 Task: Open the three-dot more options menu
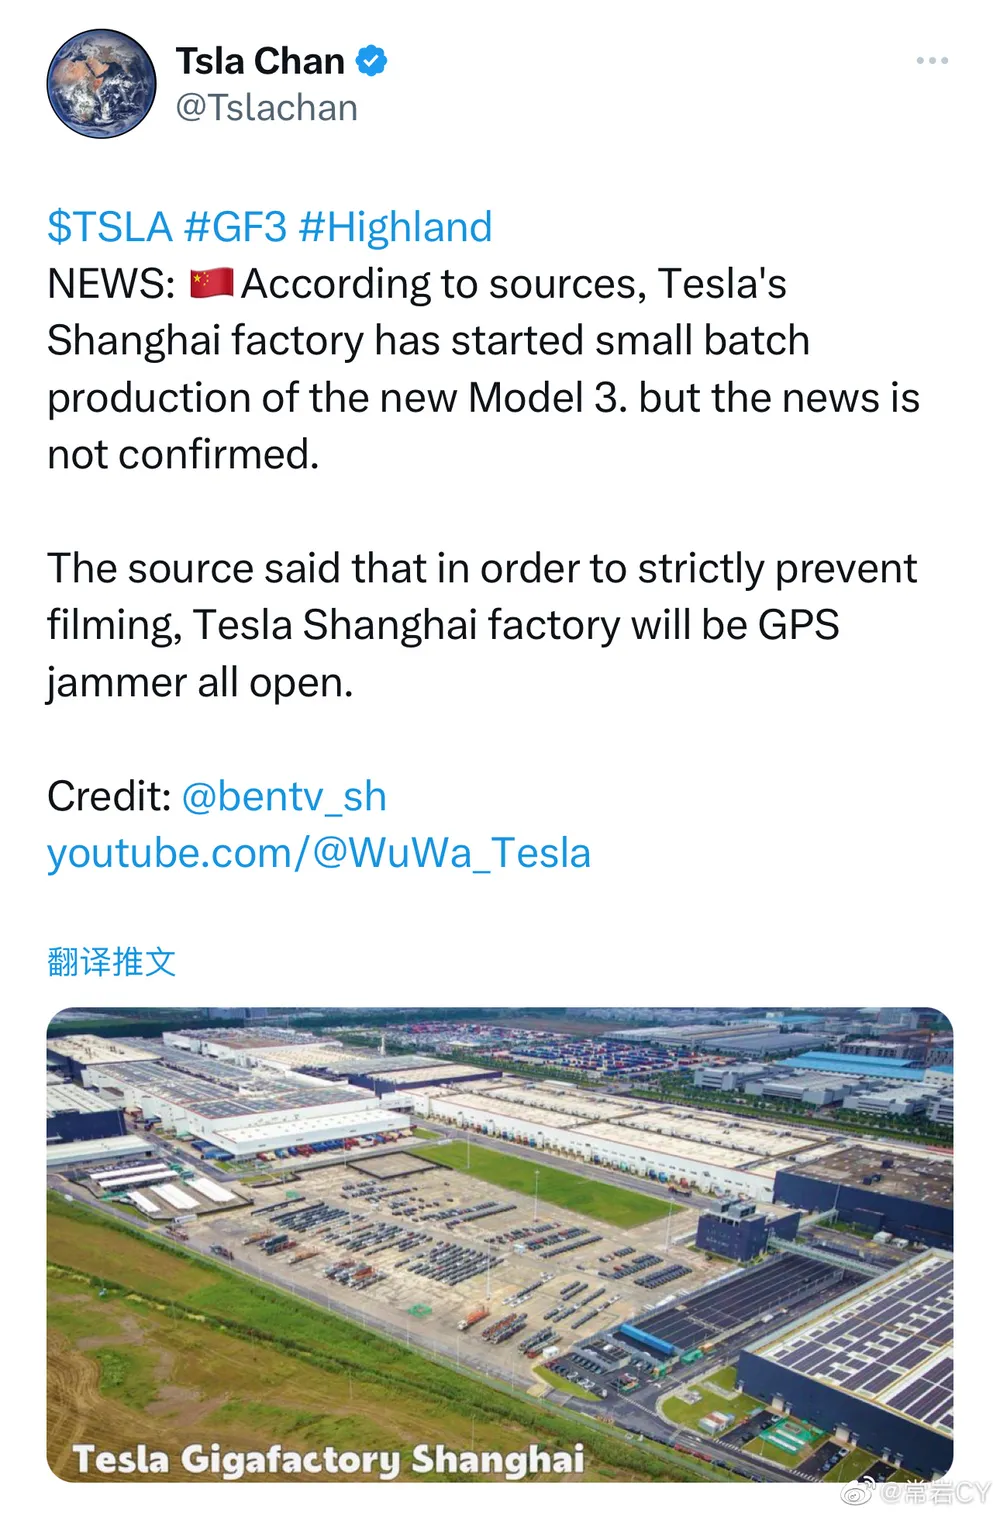[x=931, y=61]
